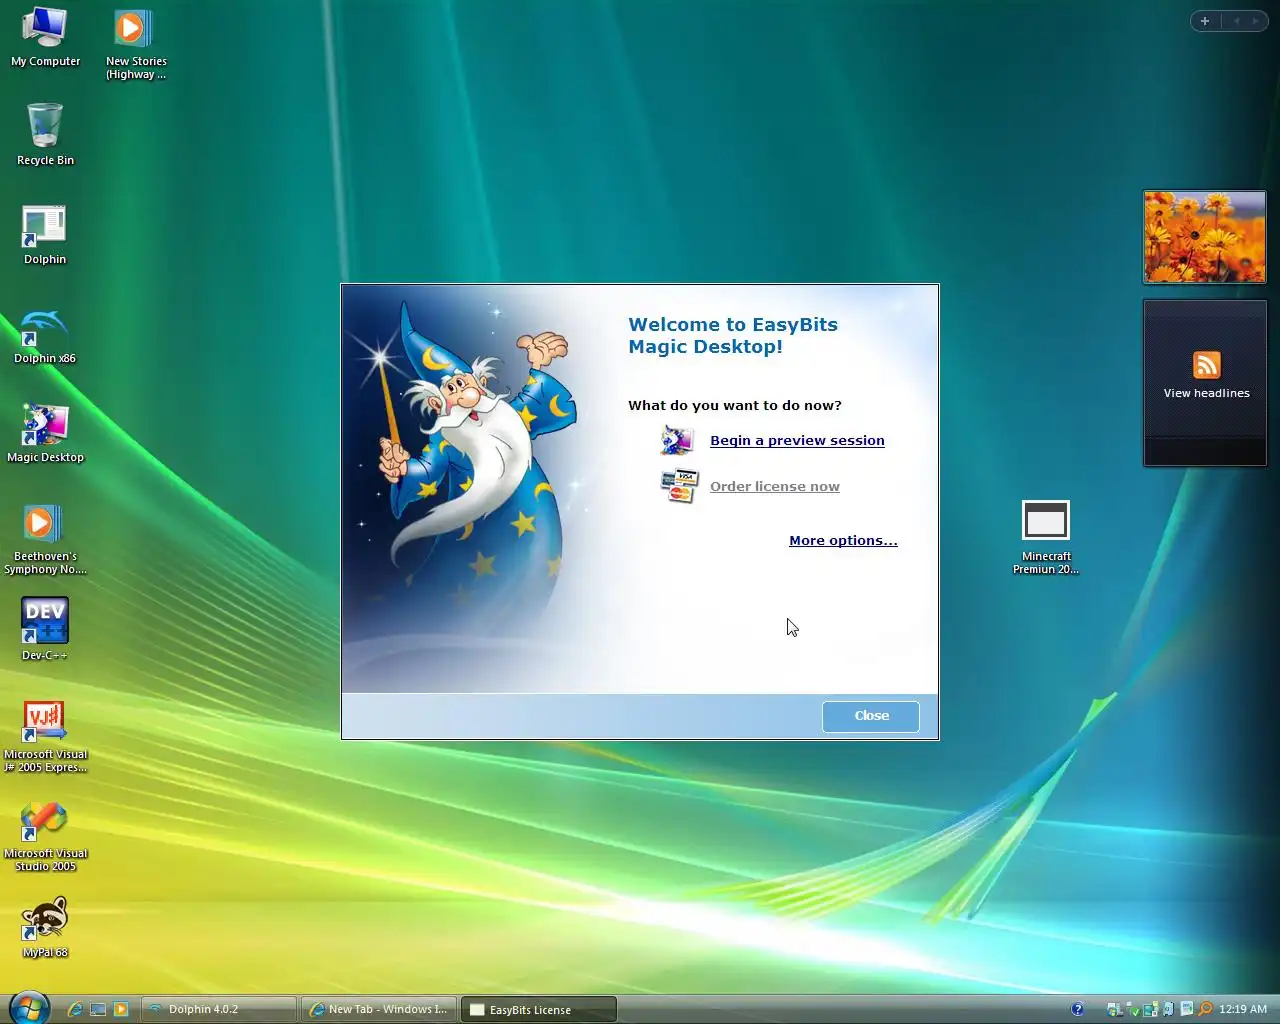1280x1024 pixels.
Task: Select Microsoft Visual Studio 2005 shortcut
Action: [x=45, y=836]
